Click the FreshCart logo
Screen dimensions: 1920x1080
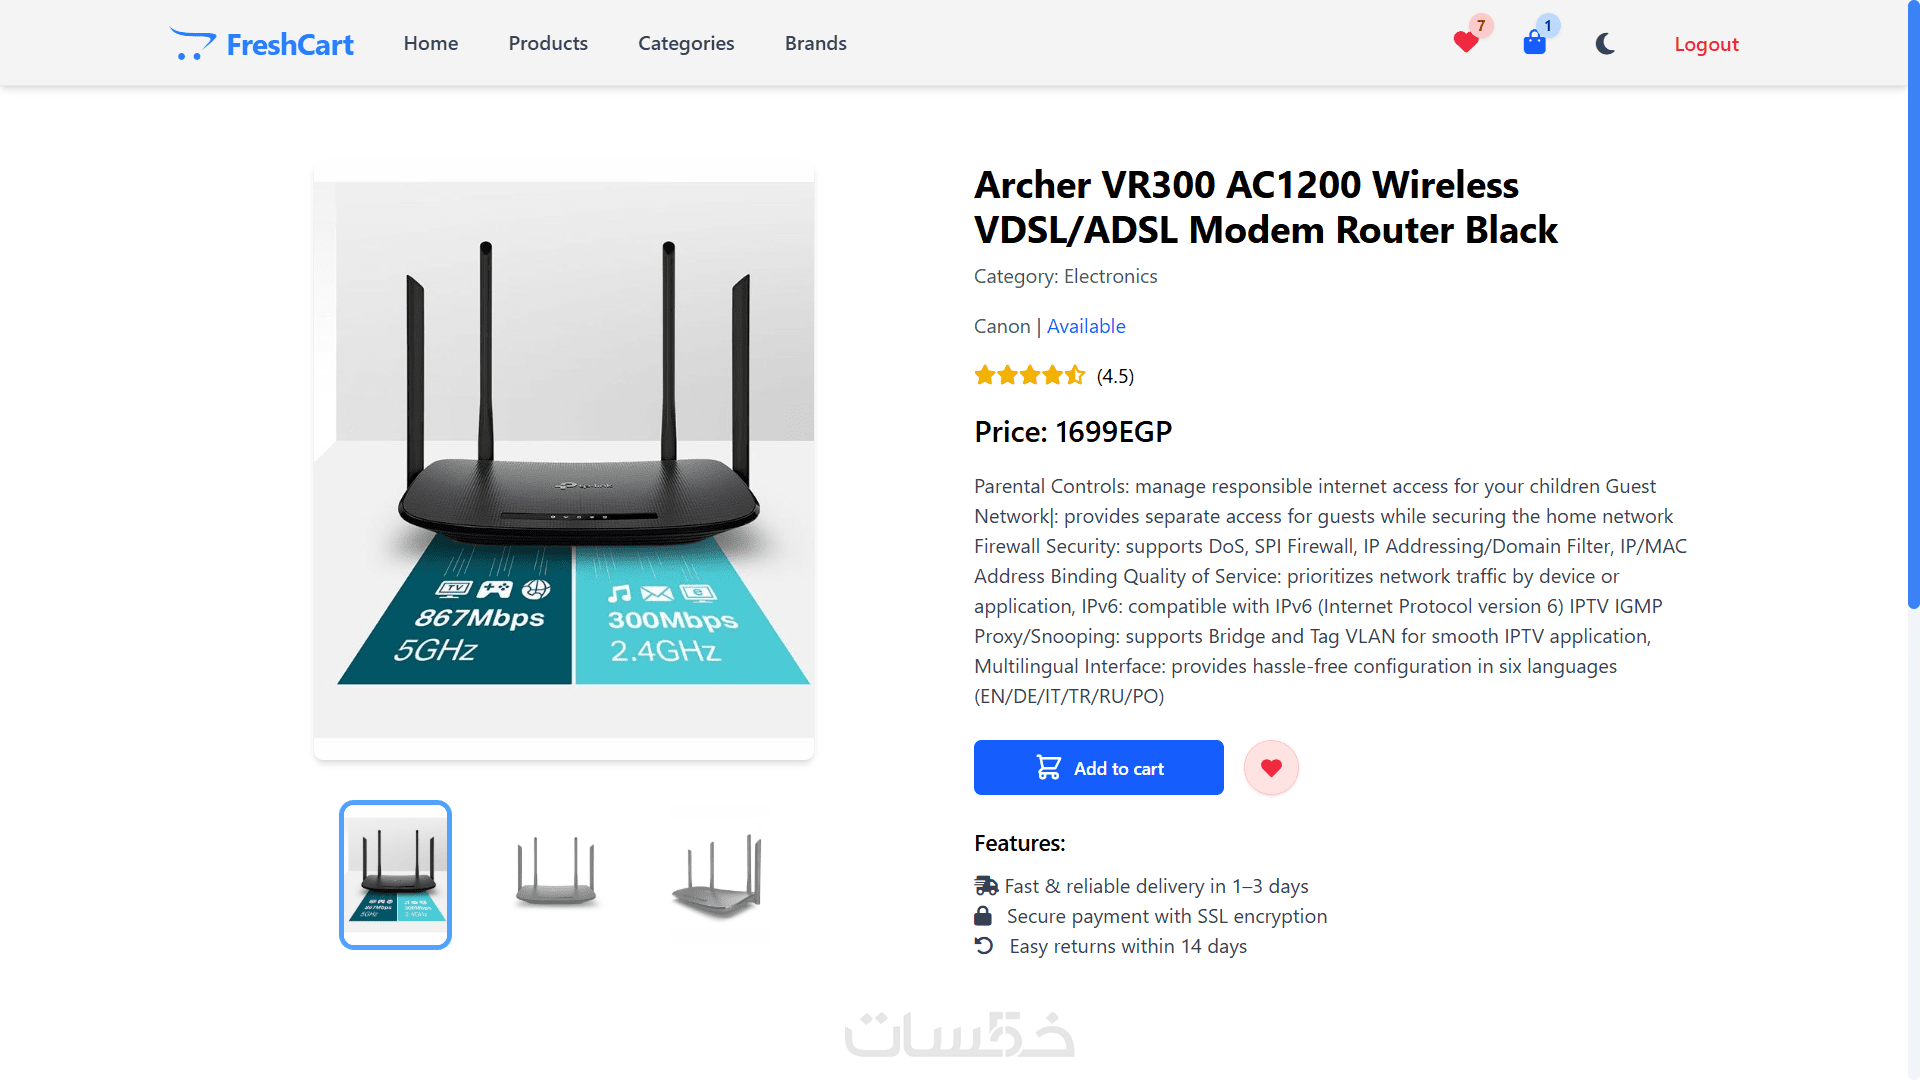click(x=262, y=44)
